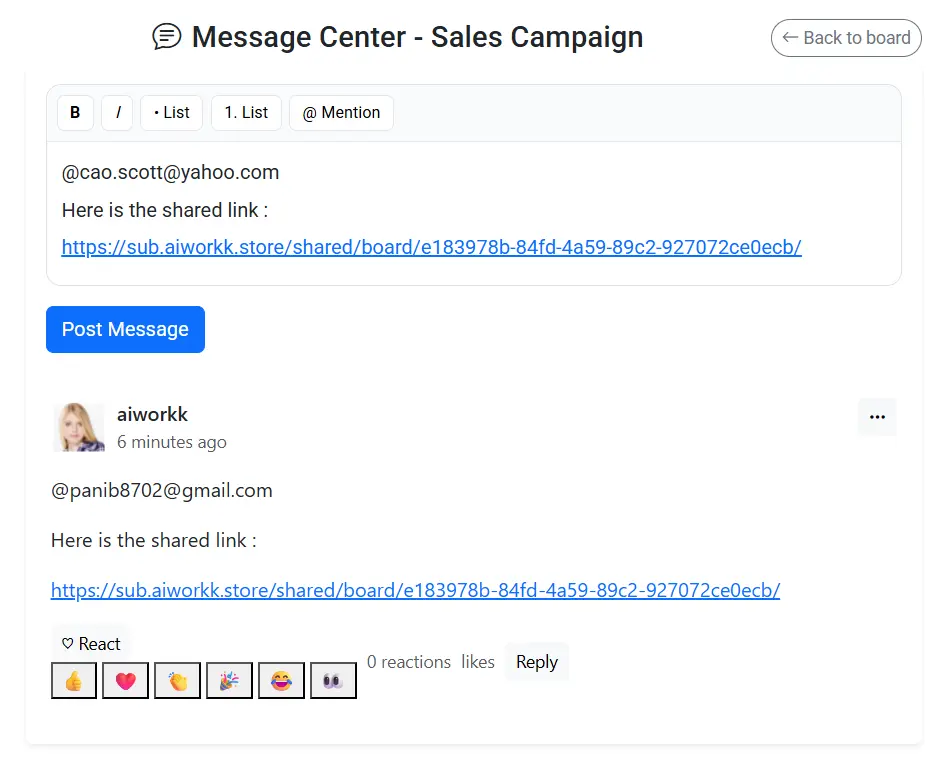Insert a numbered list
The width and height of the screenshot is (946, 762).
point(246,113)
